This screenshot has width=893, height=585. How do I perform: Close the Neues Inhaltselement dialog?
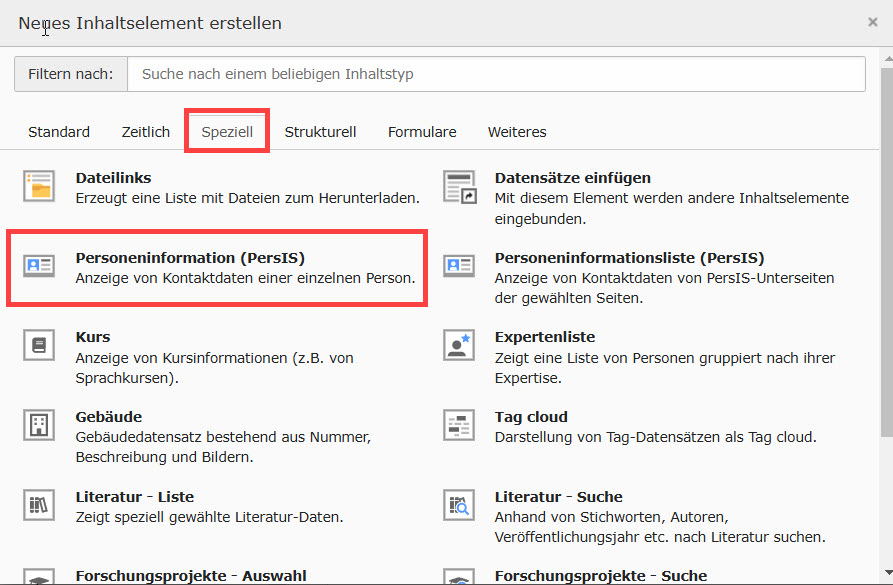point(873,22)
